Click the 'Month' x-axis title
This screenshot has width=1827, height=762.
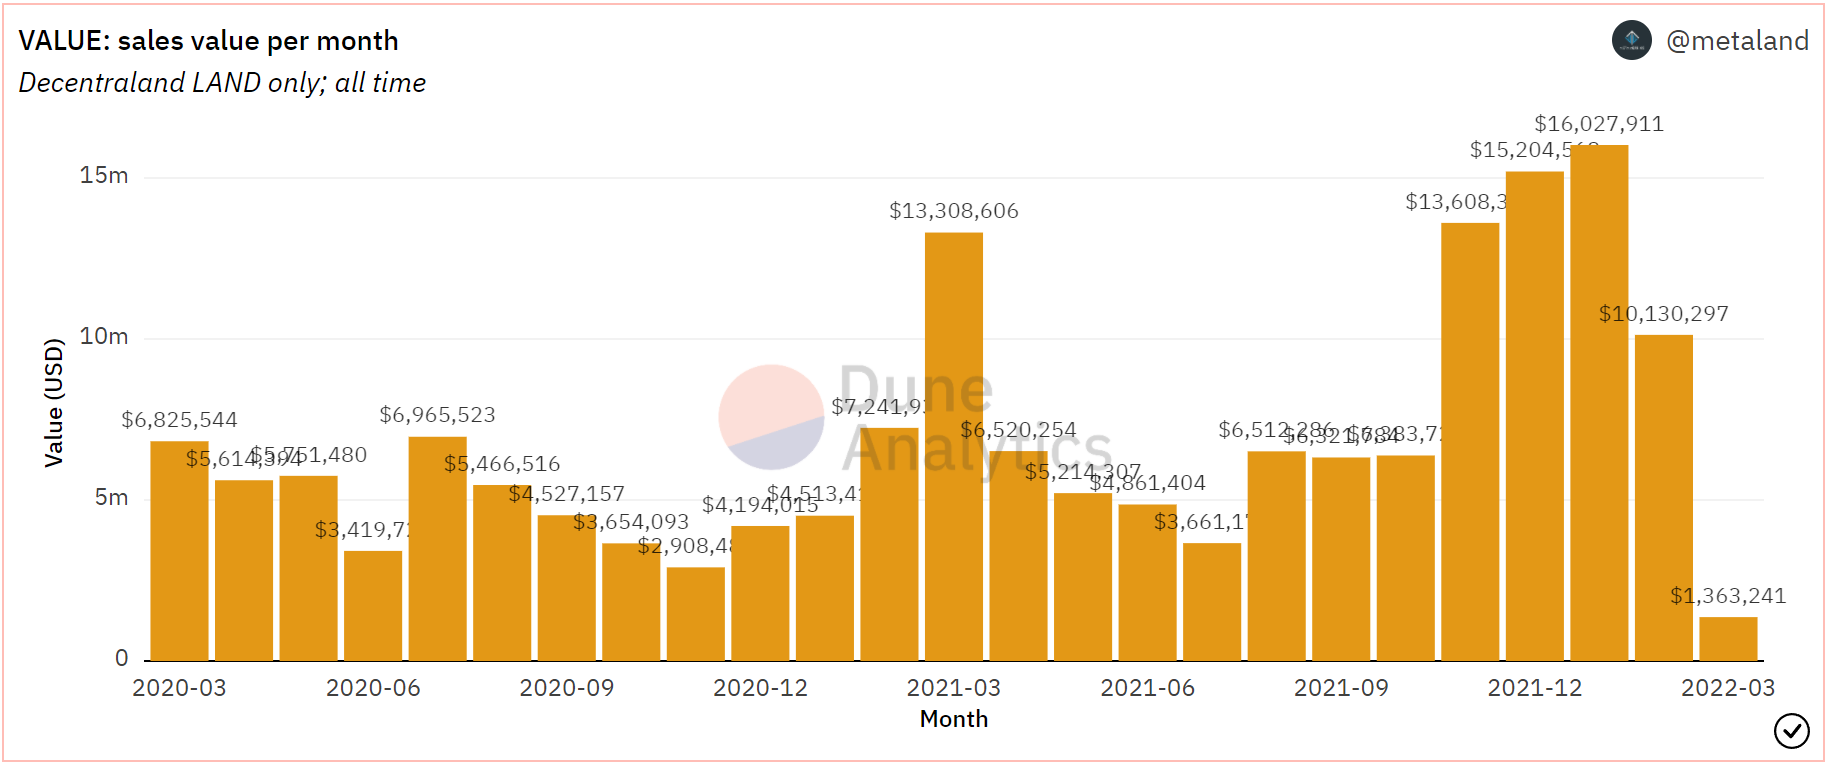click(953, 719)
